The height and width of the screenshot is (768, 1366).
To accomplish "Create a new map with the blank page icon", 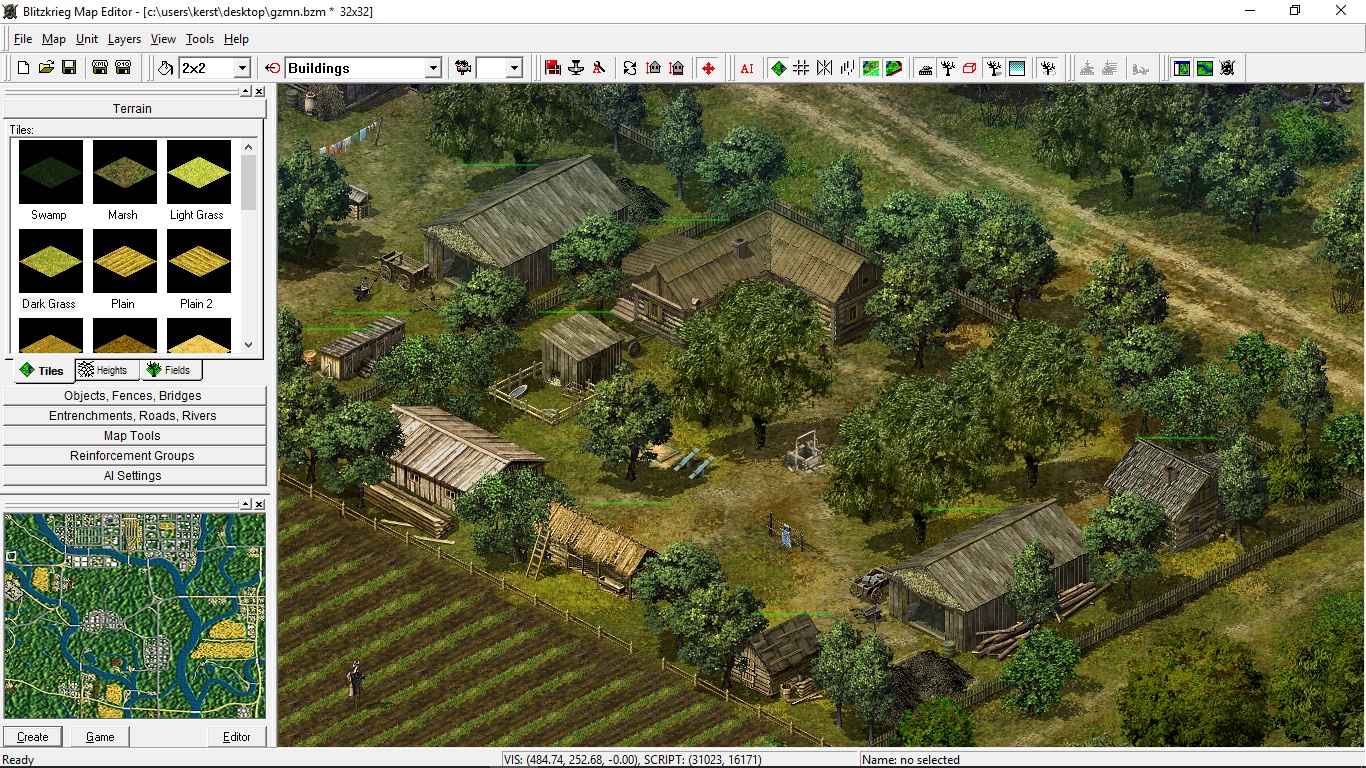I will click(24, 68).
